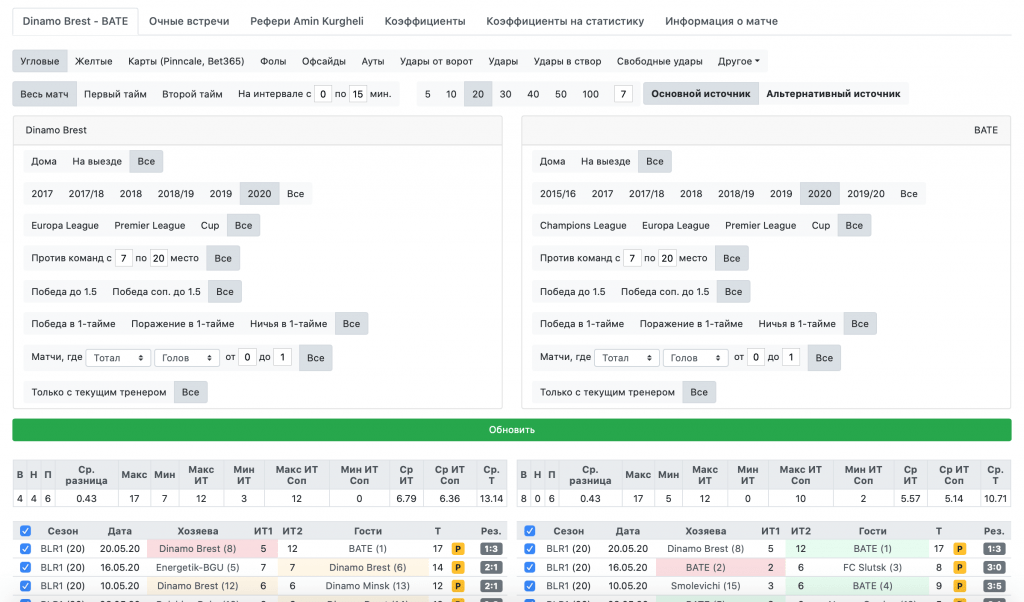Screen dimensions: 1024x602
Task: Switch to the Очные встречи tab
Action: (x=189, y=21)
